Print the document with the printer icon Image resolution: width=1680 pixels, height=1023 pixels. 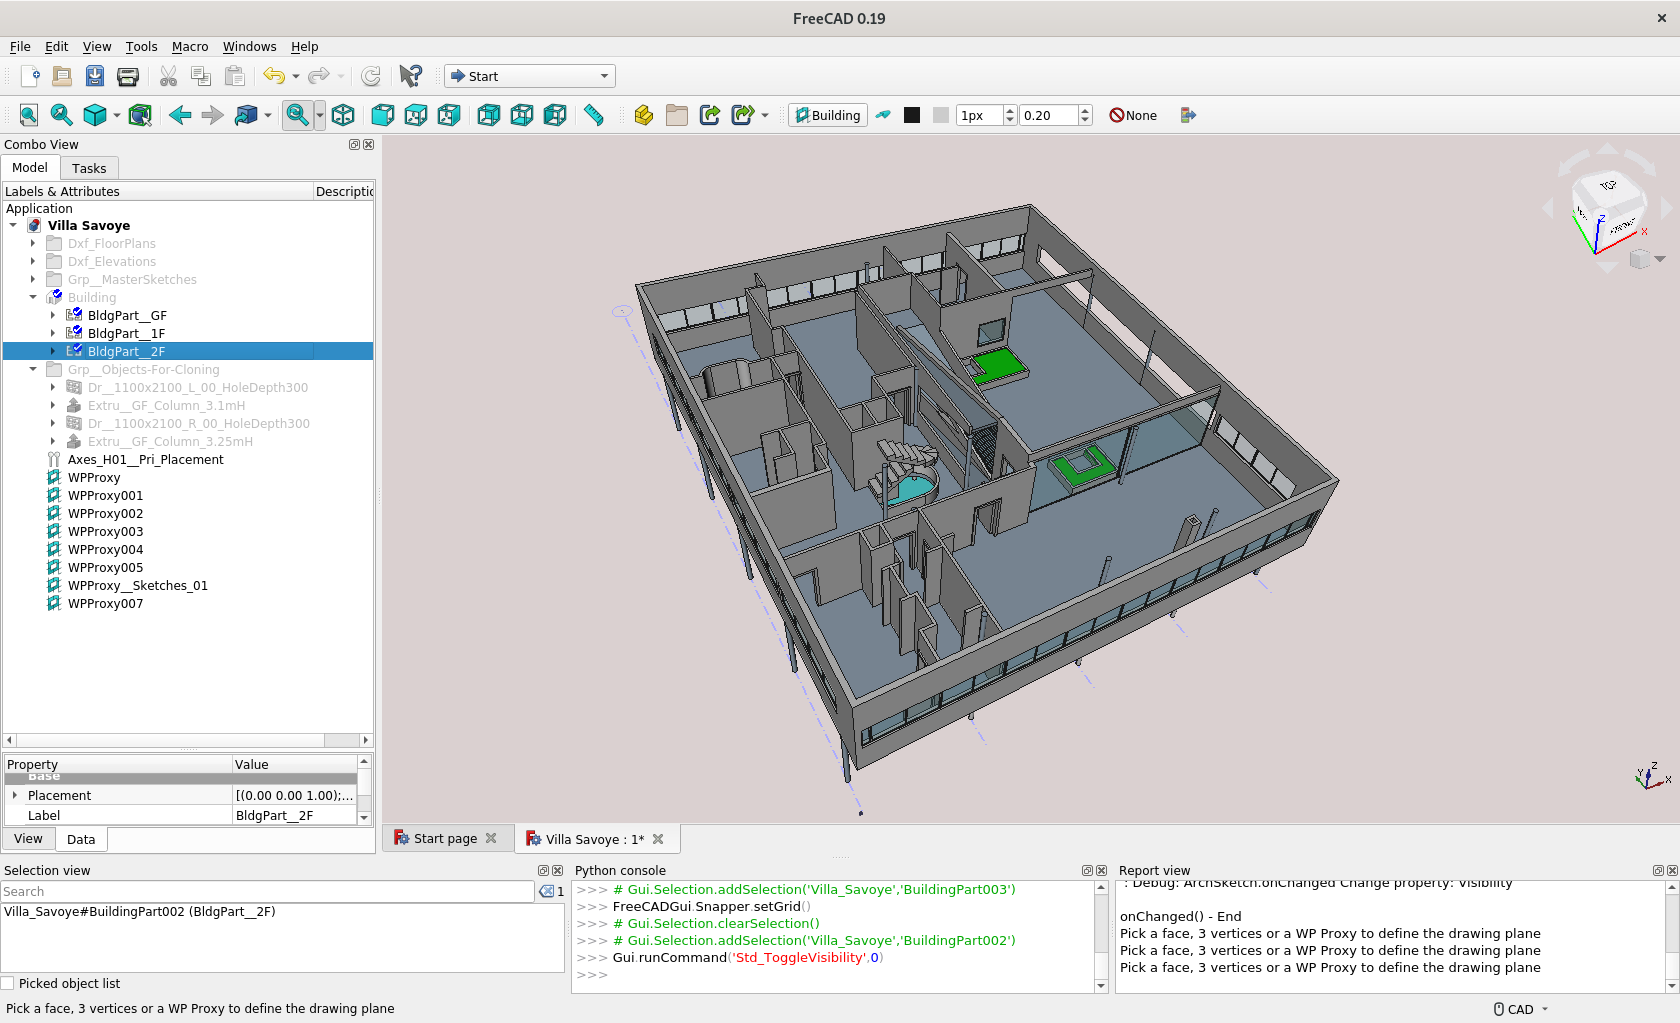click(128, 76)
